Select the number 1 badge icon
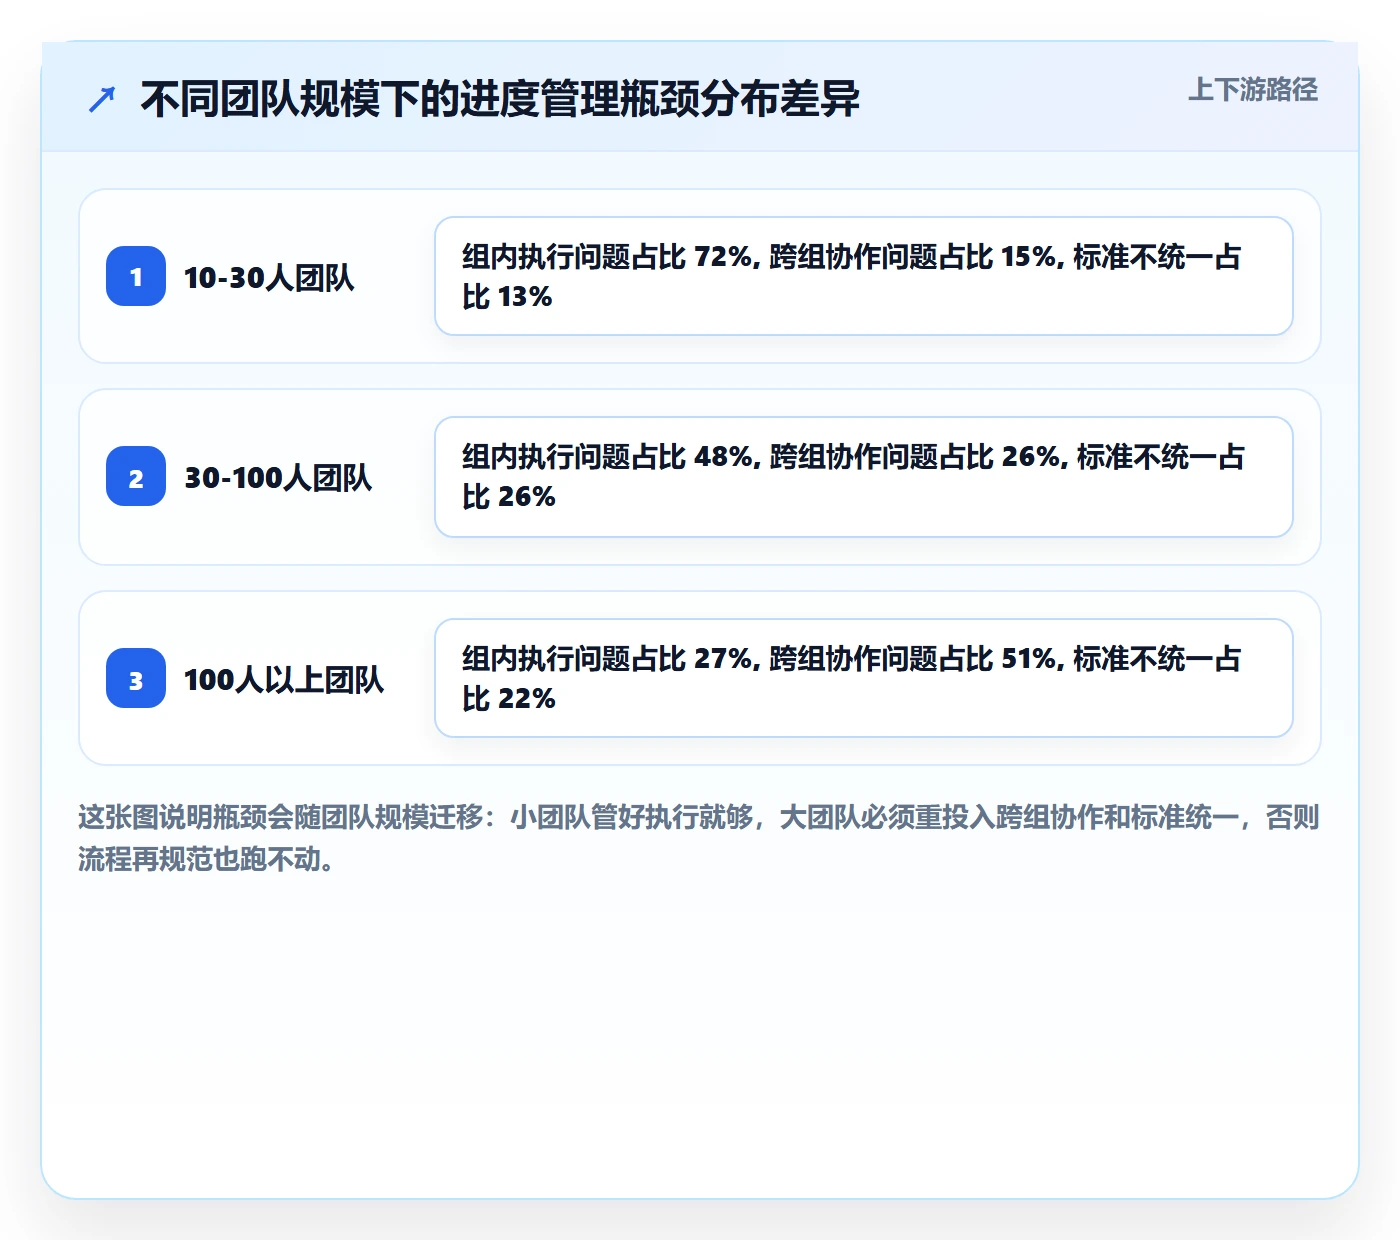The image size is (1400, 1240). [136, 276]
